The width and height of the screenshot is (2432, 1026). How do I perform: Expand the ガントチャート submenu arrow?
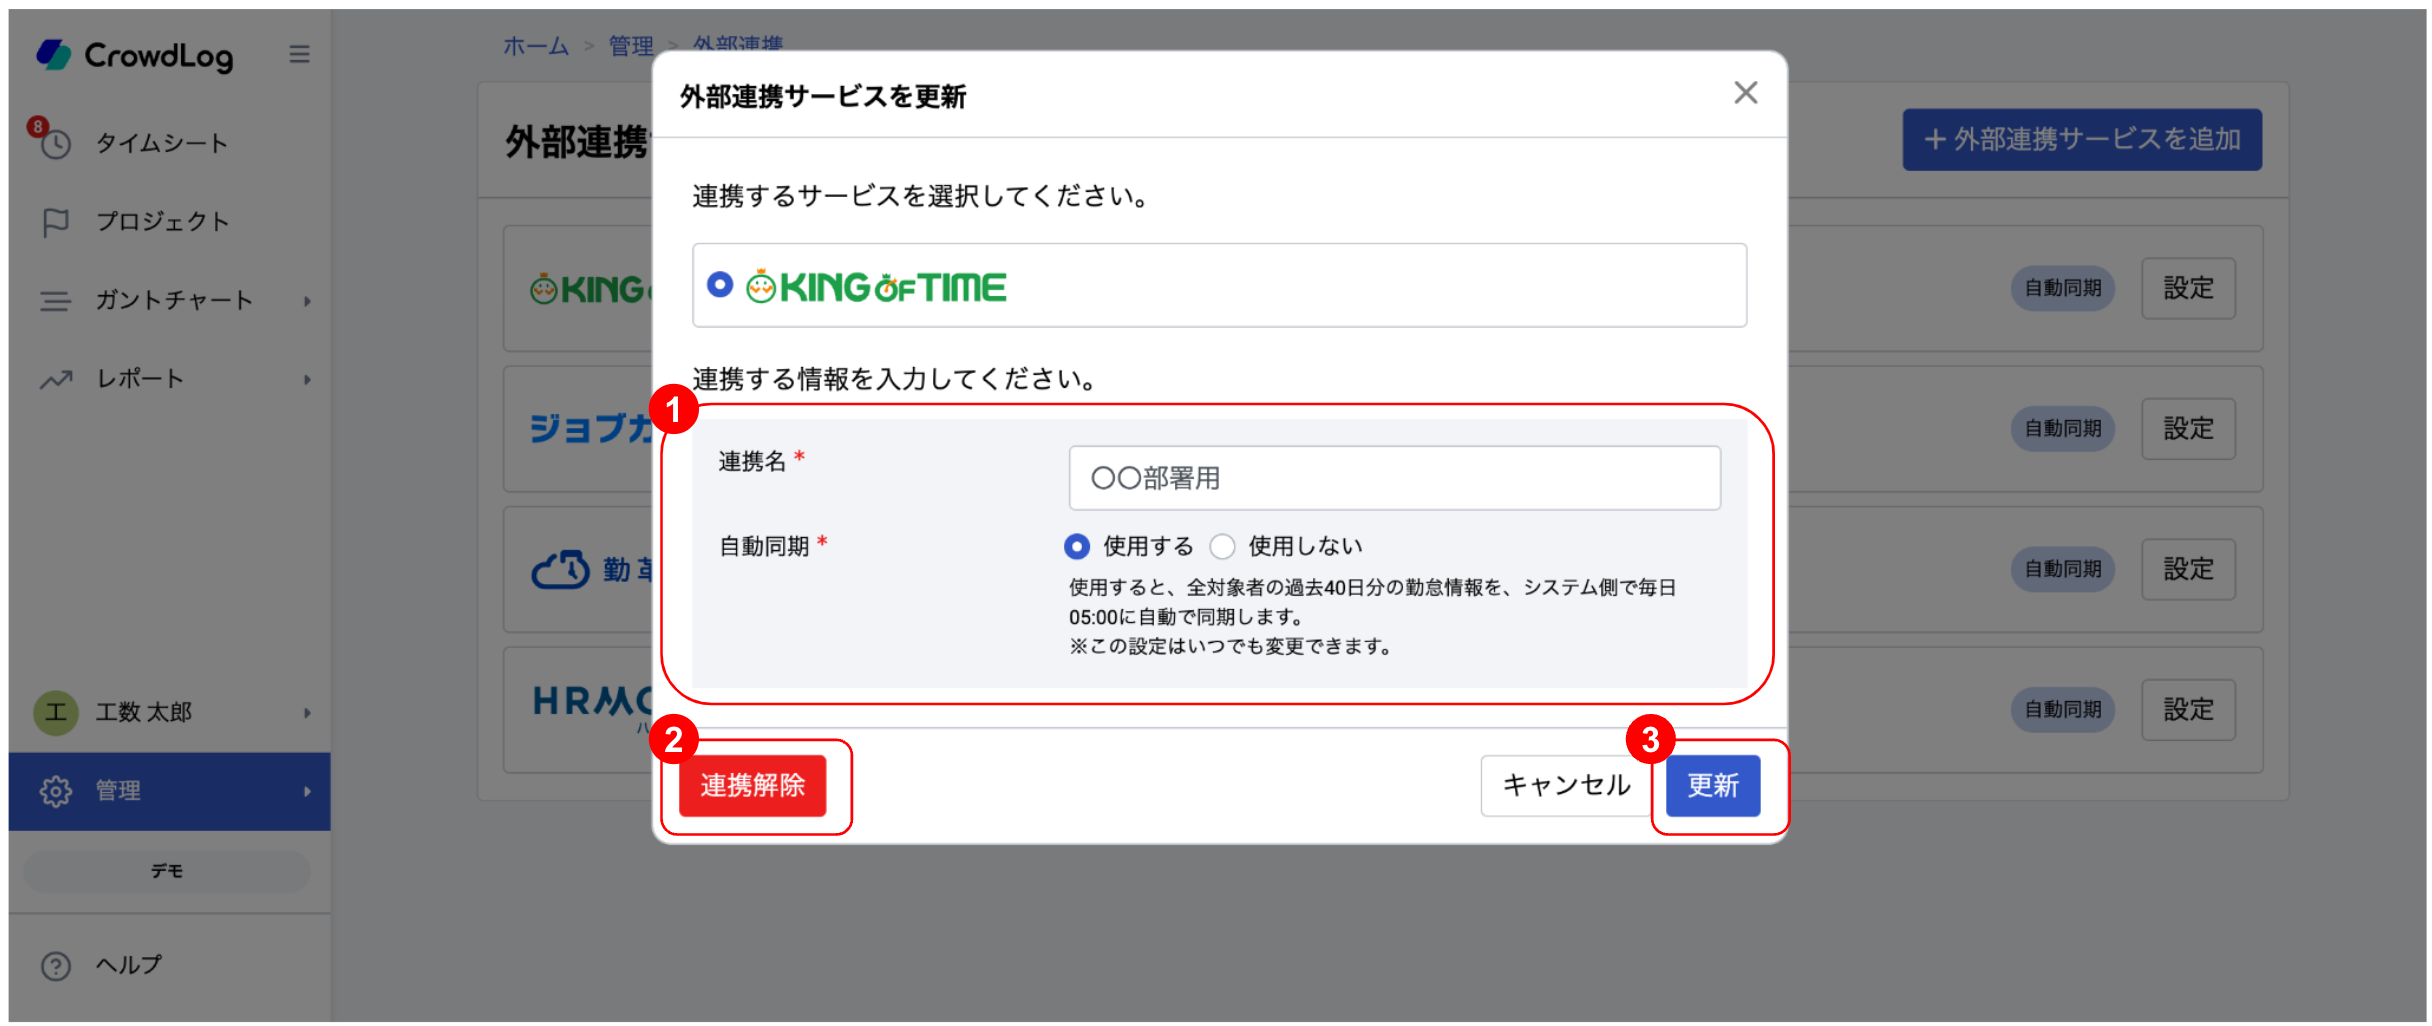307,301
